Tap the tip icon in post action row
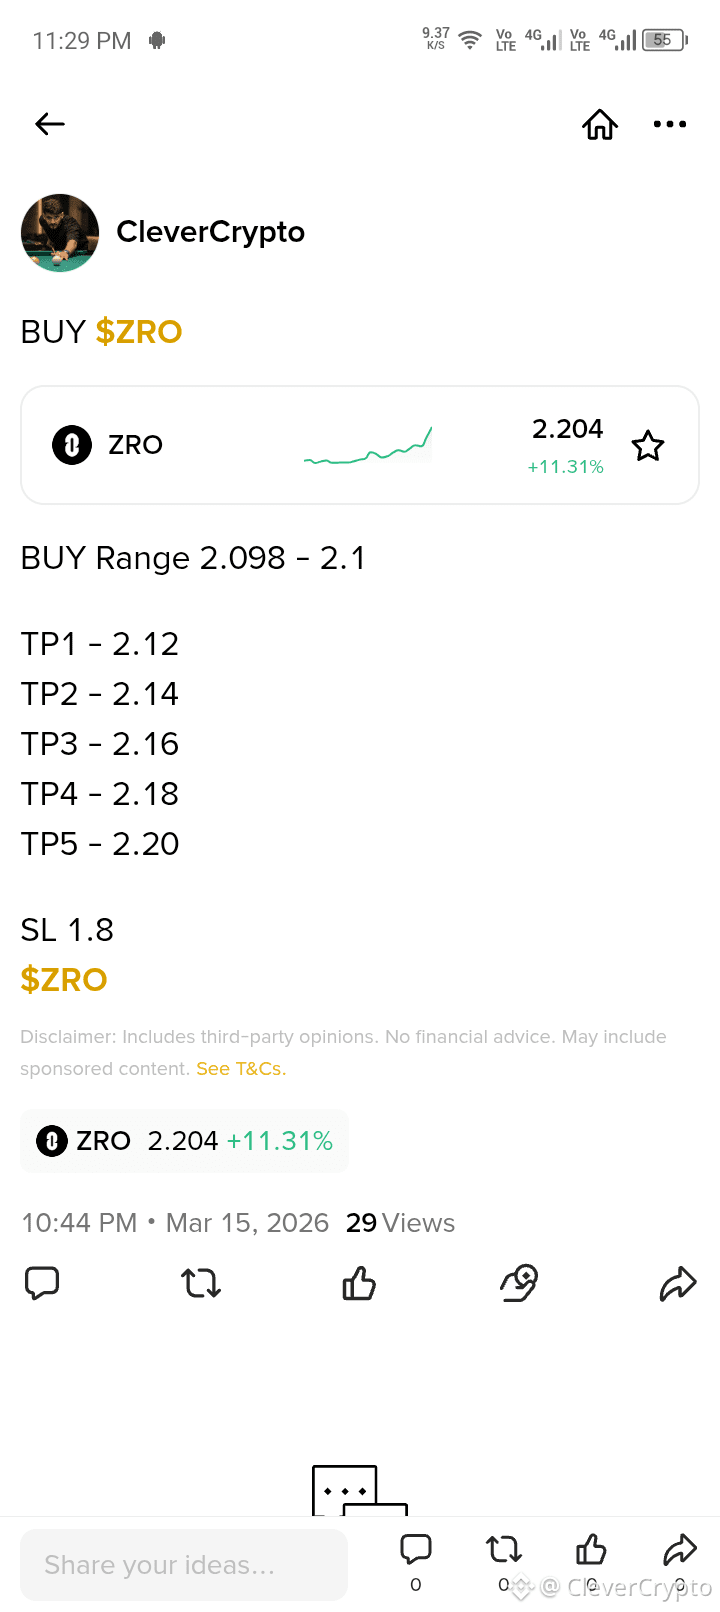The image size is (720, 1612). (519, 1283)
